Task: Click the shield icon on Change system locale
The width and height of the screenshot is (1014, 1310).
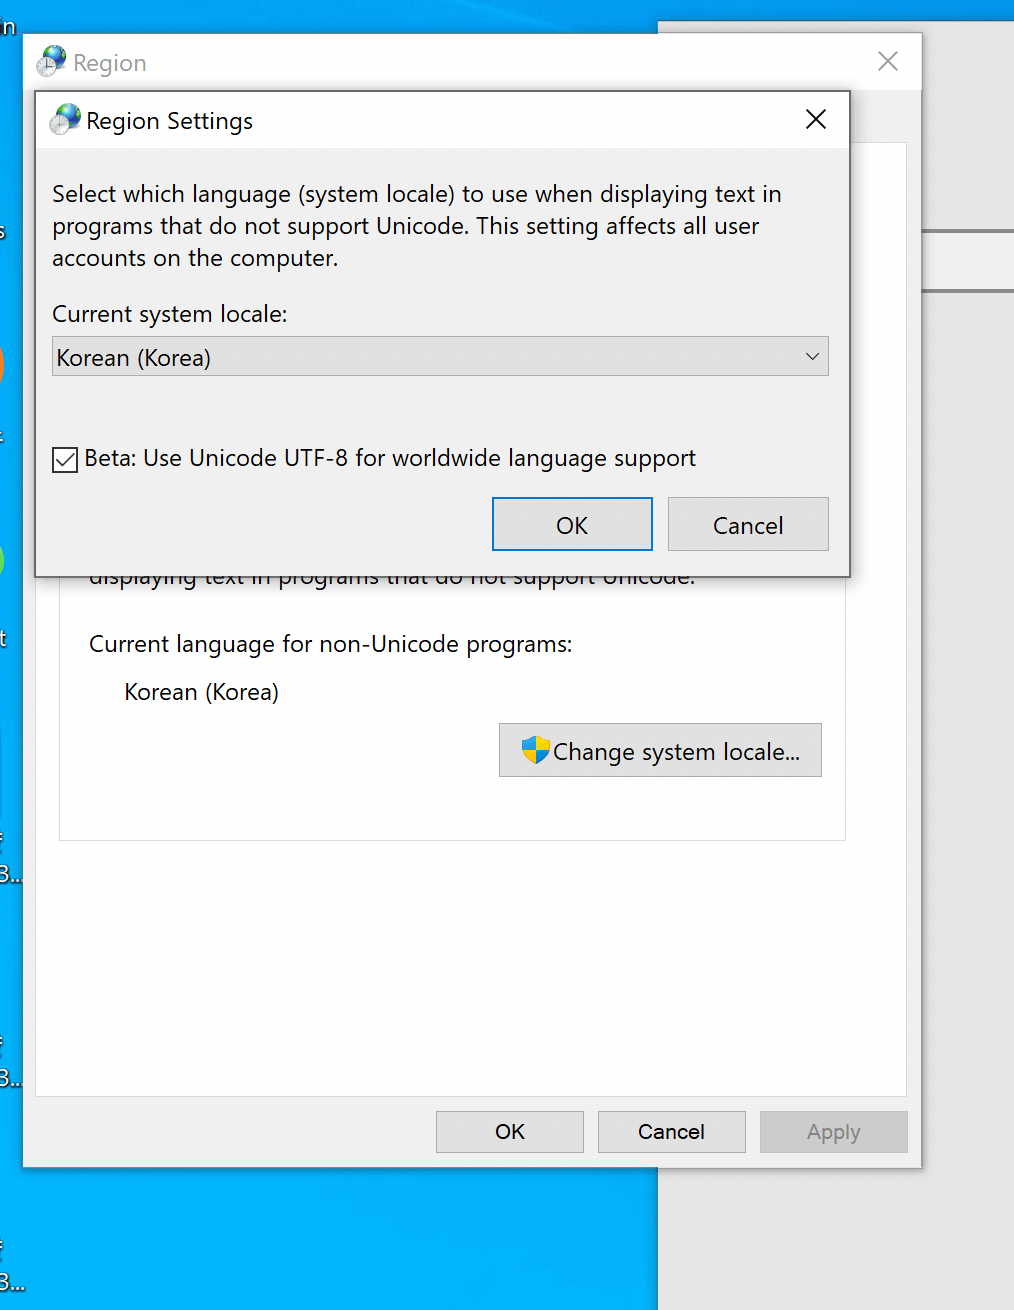Action: pos(536,750)
